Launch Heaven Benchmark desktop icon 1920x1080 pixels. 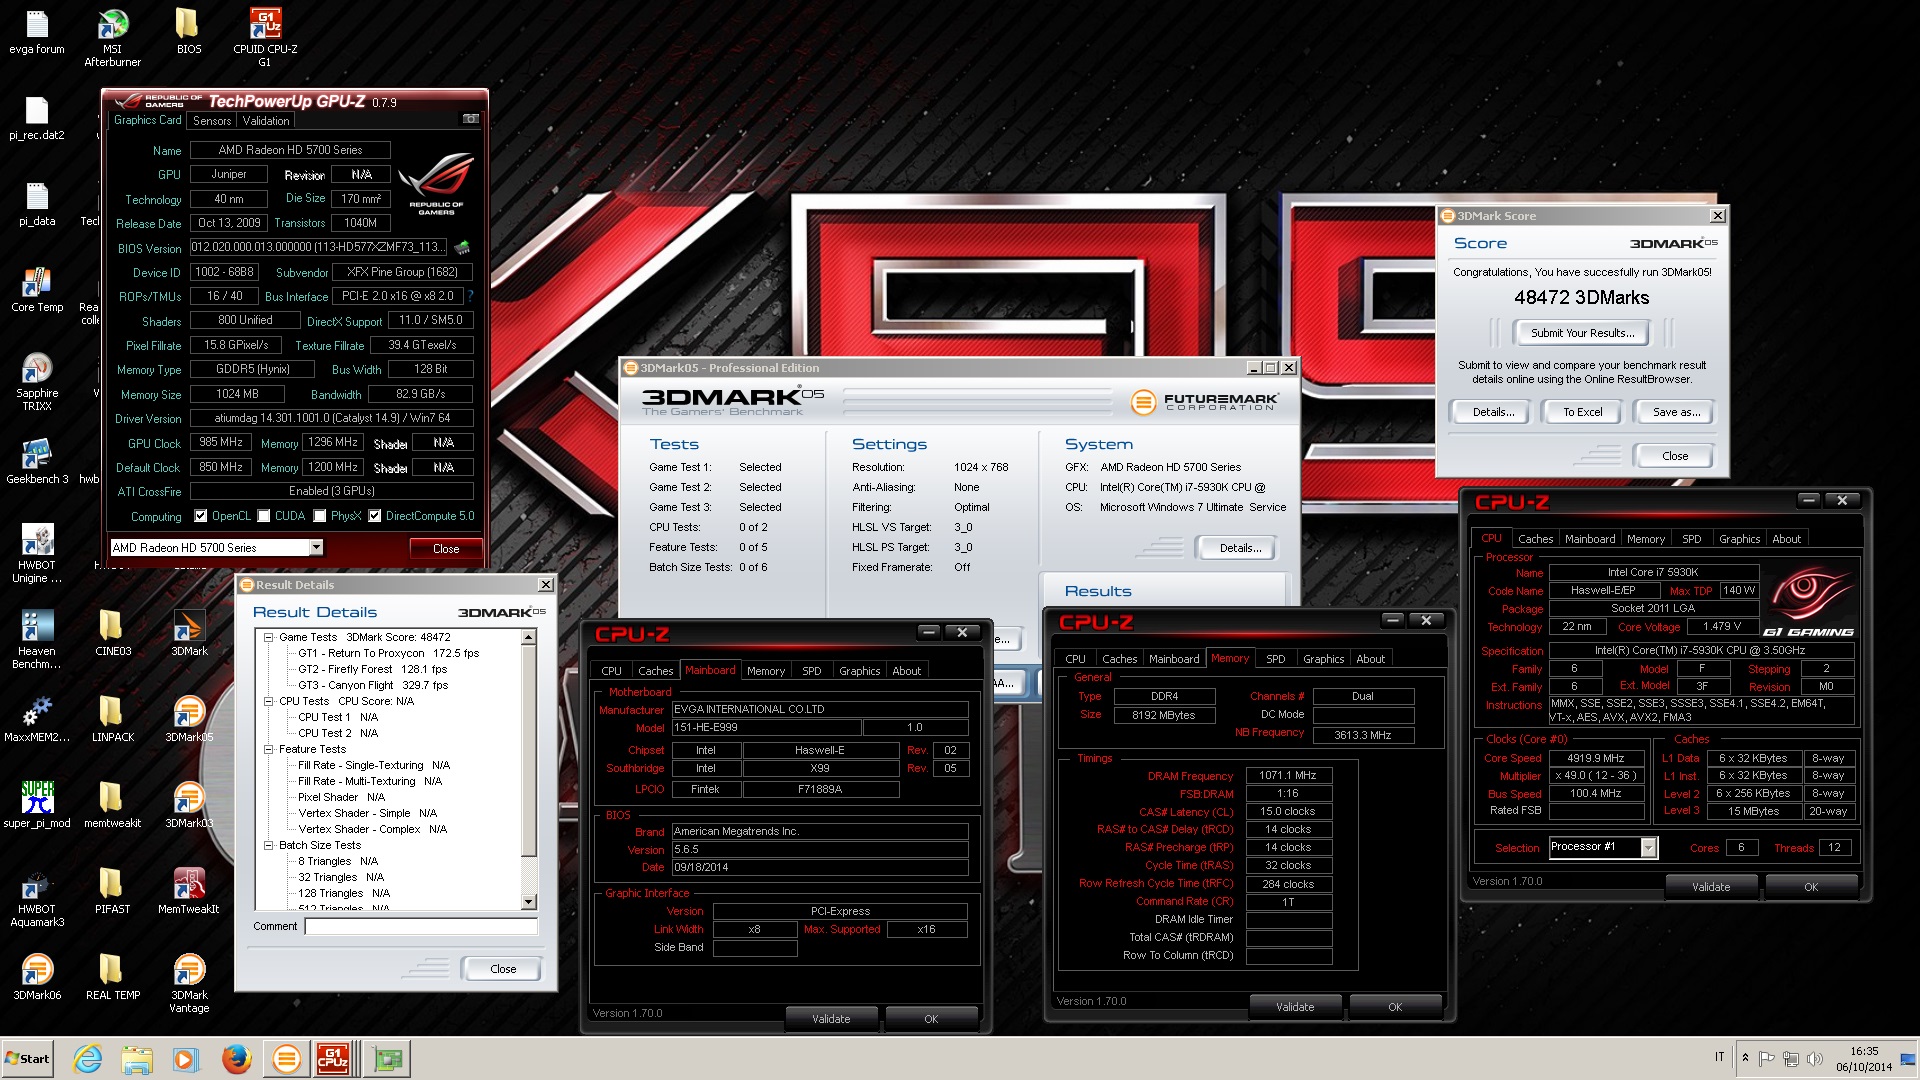pyautogui.click(x=37, y=640)
